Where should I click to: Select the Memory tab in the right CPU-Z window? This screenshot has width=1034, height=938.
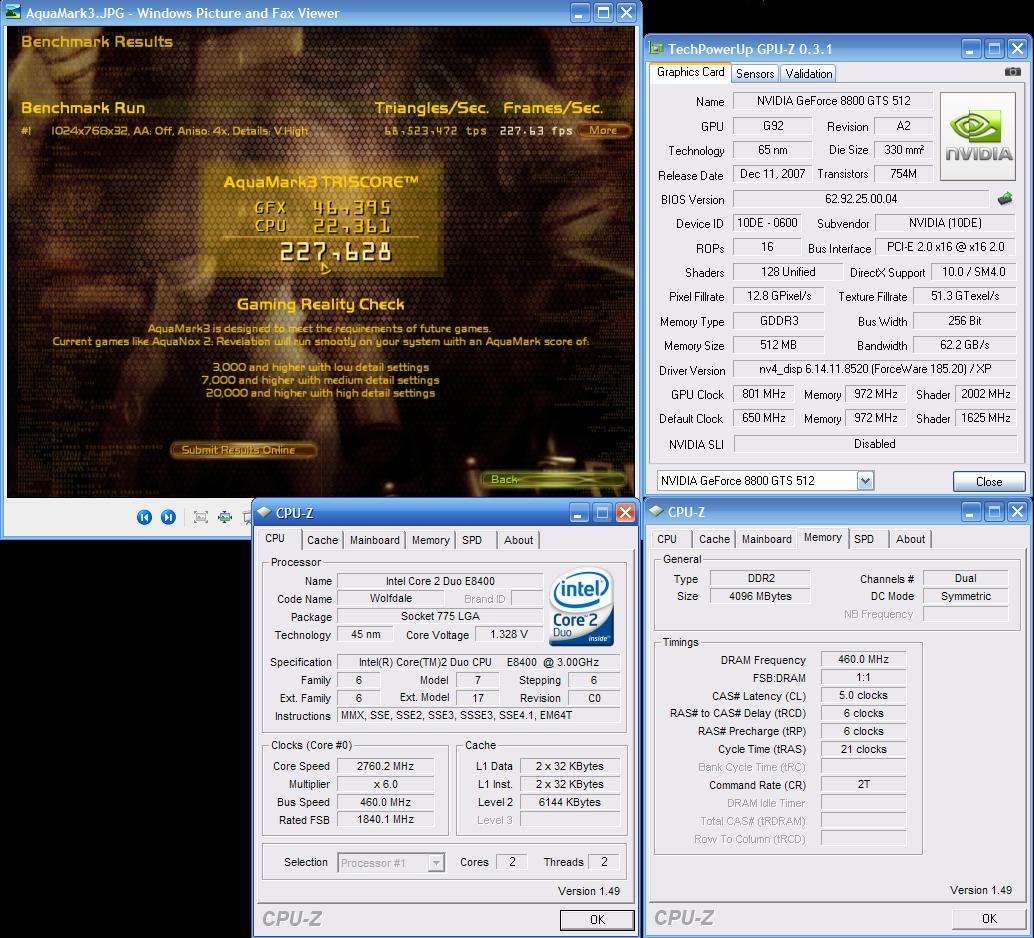822,538
